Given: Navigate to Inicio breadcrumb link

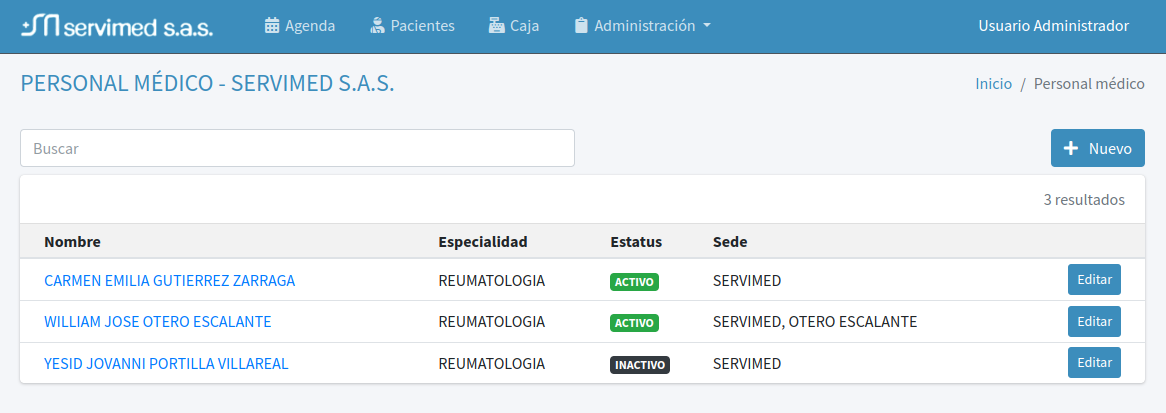Looking at the screenshot, I should (993, 84).
